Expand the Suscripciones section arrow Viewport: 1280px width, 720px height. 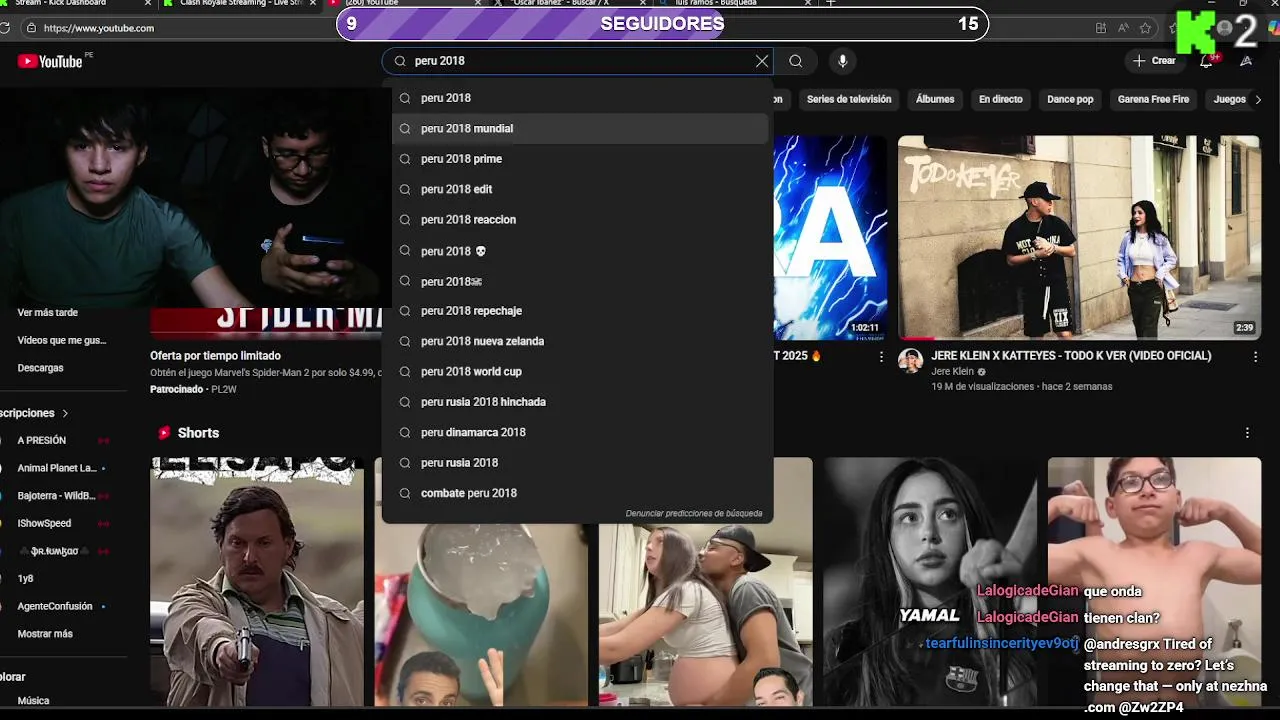65,413
